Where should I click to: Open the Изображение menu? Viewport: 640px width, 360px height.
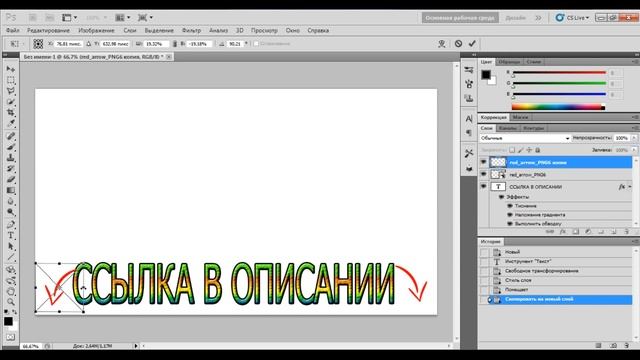coord(96,30)
